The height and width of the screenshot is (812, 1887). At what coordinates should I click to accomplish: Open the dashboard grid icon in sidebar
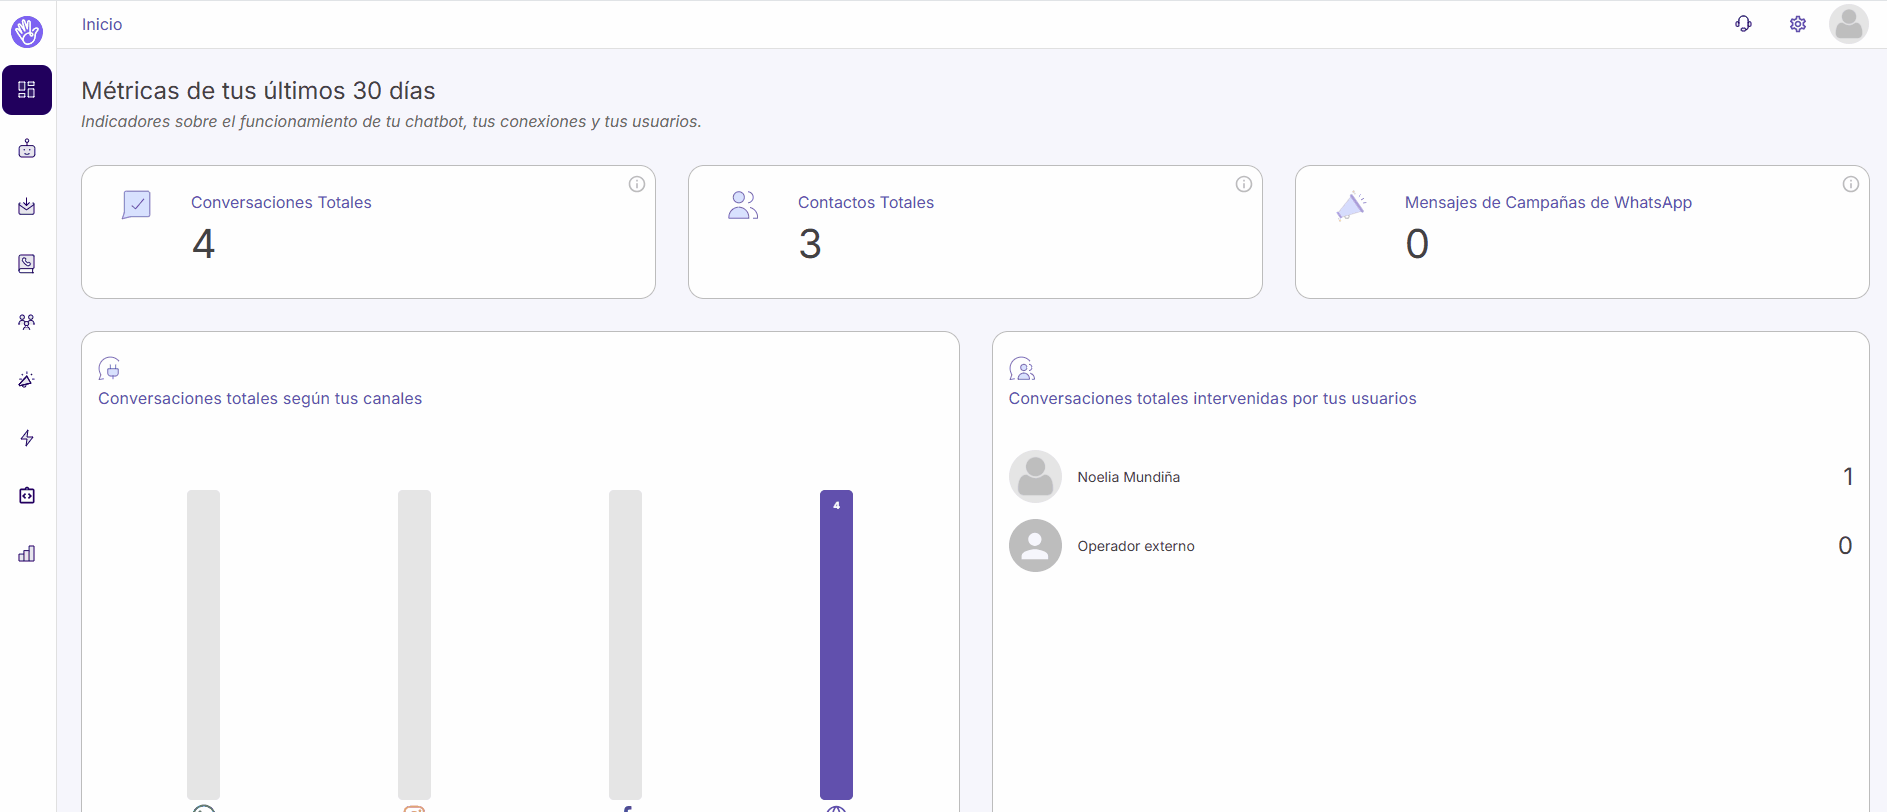[x=27, y=90]
